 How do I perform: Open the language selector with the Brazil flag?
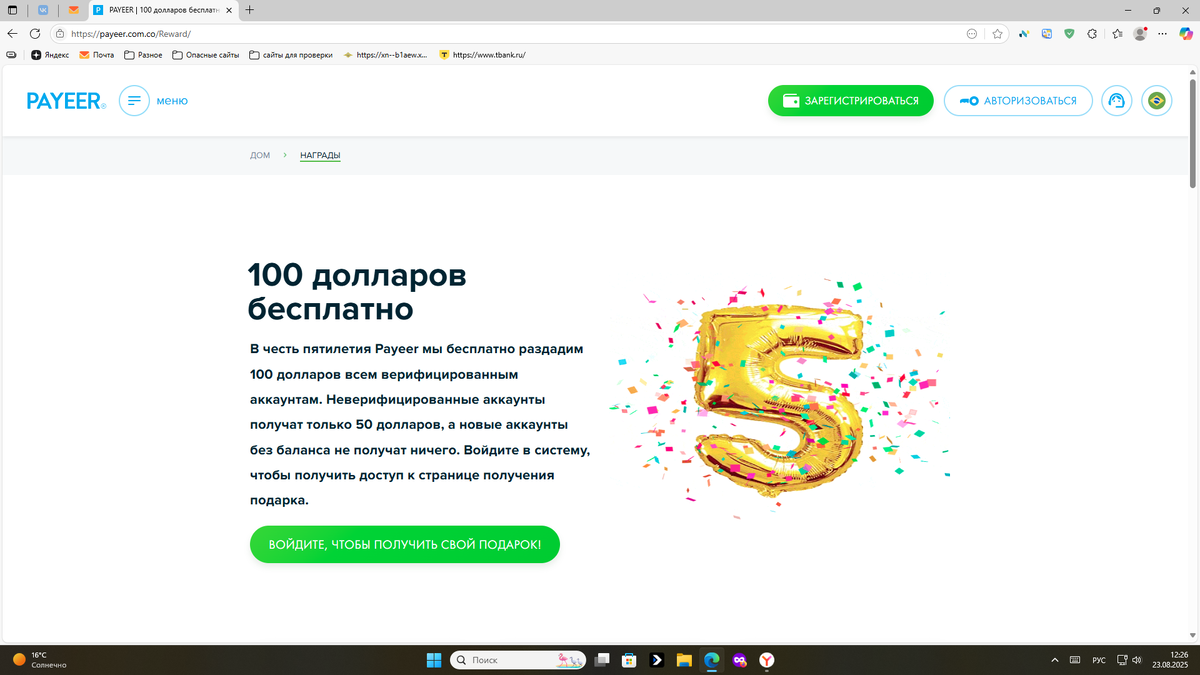point(1157,101)
